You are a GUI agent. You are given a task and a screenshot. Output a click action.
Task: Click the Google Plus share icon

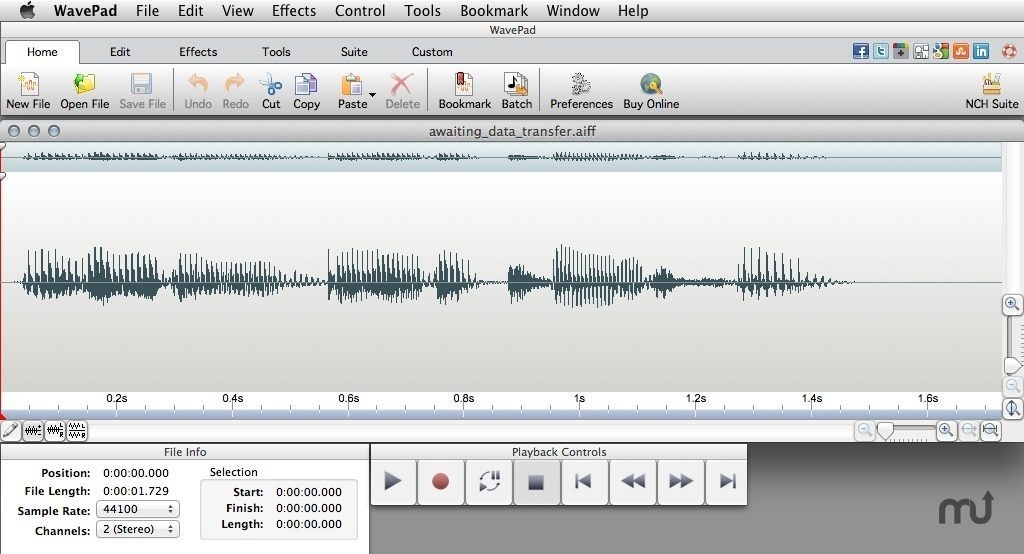pos(901,51)
